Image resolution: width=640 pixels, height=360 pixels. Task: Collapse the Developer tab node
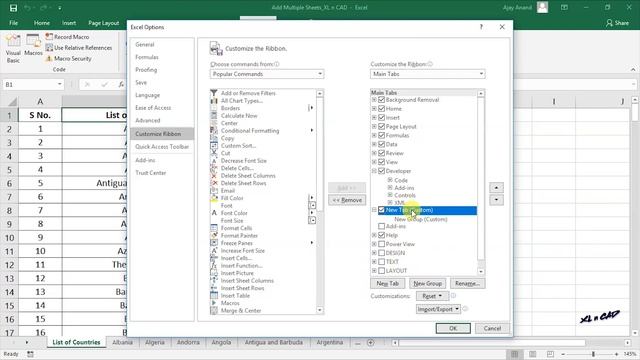[x=374, y=171]
